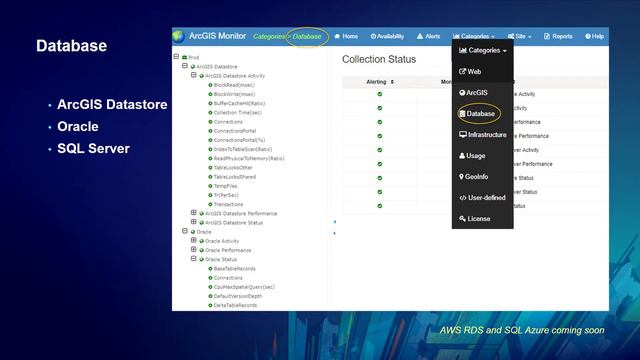Image resolution: width=640 pixels, height=360 pixels.
Task: Click the Categories header in dropdown
Action: [x=482, y=50]
